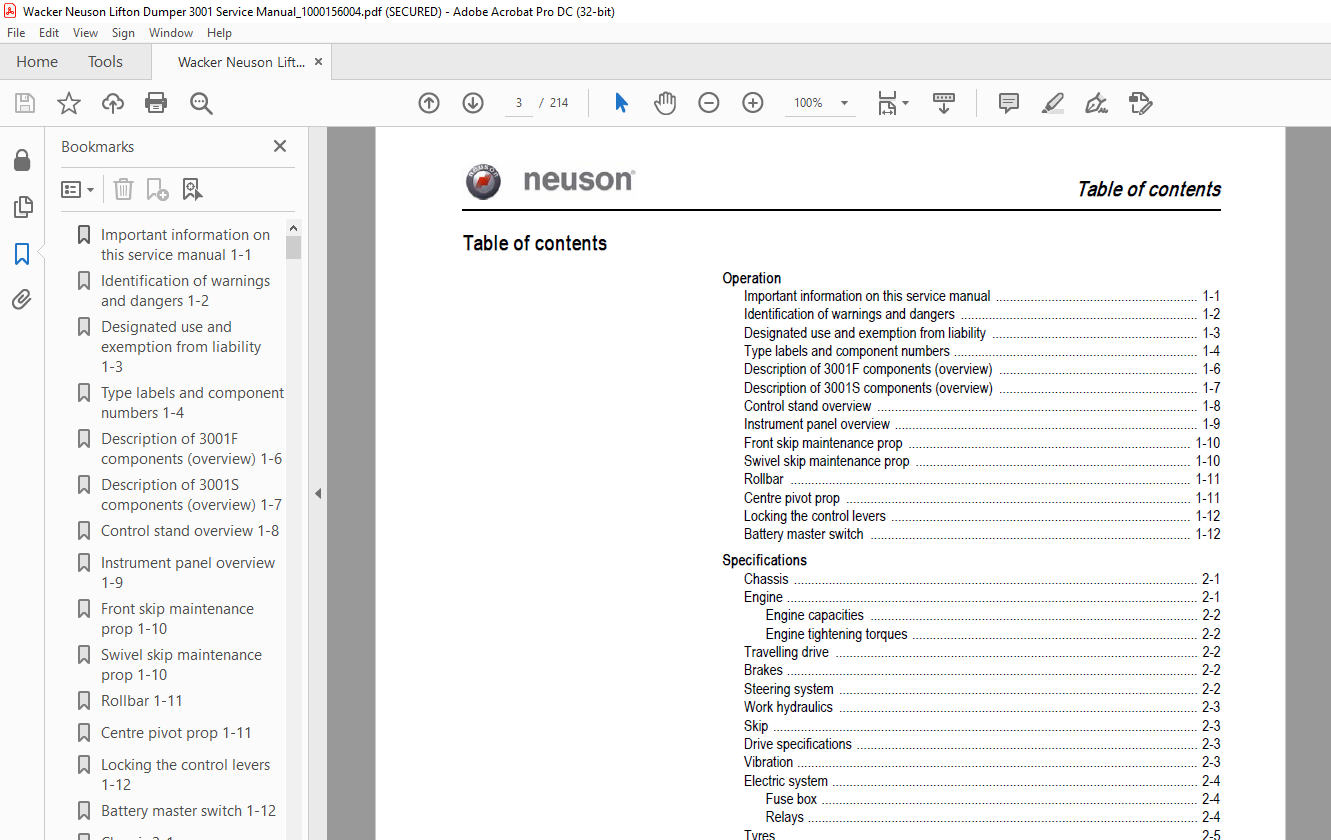
Task: Print the document via printer icon
Action: pos(156,103)
